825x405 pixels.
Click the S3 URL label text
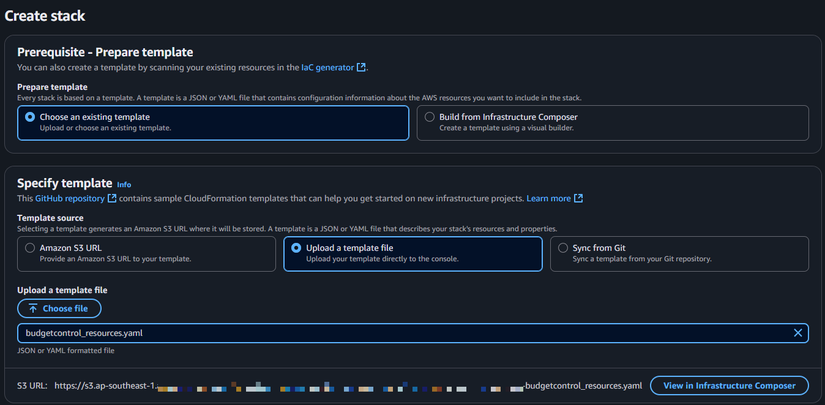click(32, 386)
